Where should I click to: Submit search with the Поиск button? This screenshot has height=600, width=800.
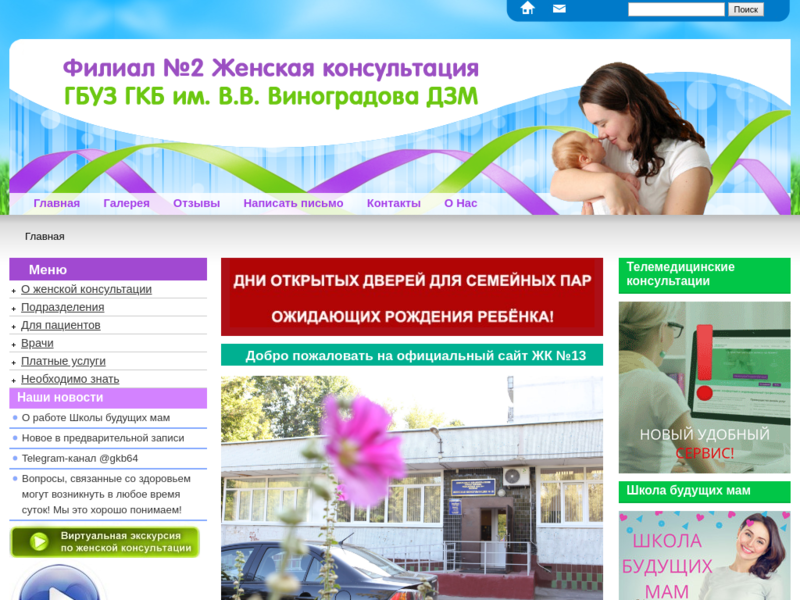coord(745,9)
